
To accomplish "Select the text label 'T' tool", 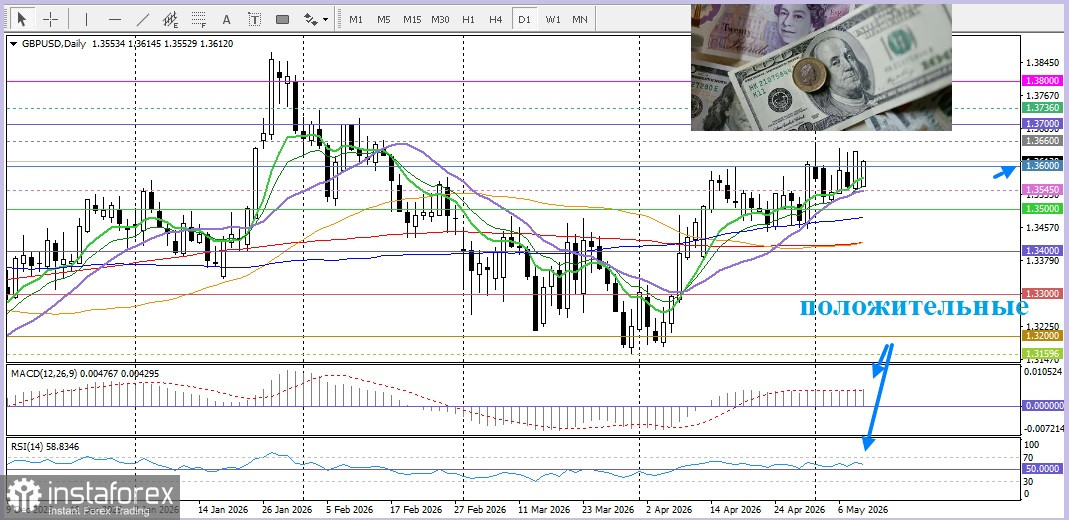I will pos(254,19).
